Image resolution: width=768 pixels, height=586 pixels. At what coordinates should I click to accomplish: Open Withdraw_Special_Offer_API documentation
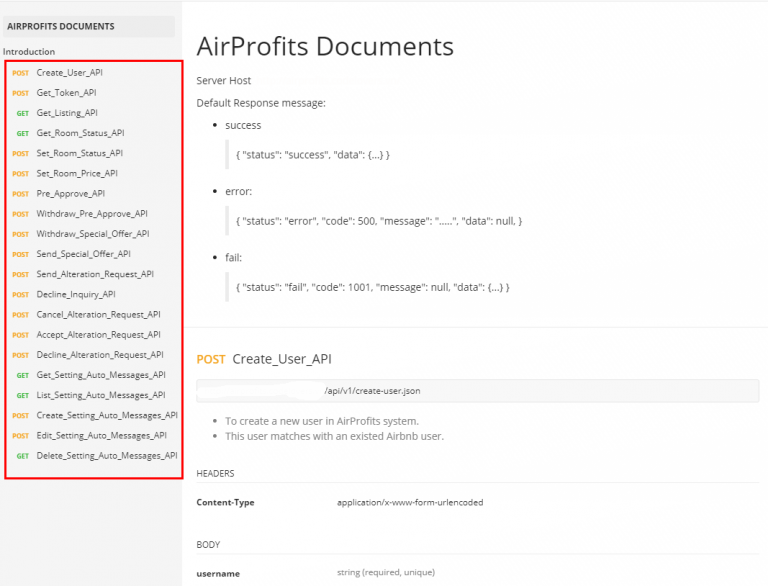[93, 233]
